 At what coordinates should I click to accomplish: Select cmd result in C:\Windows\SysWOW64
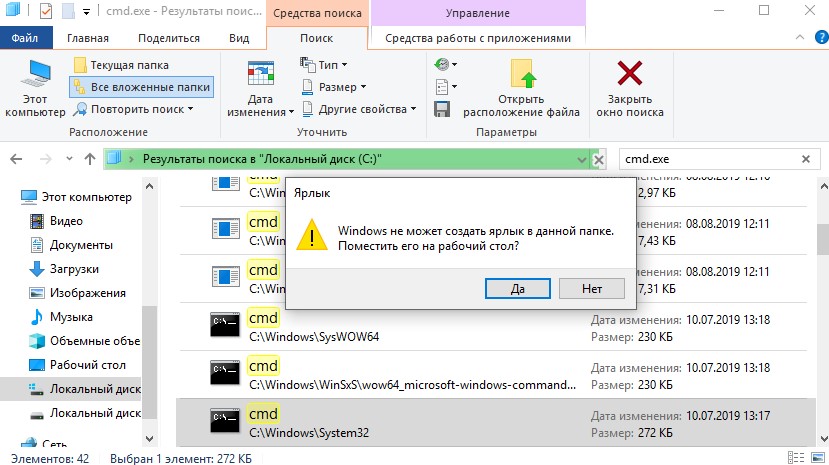[x=492, y=327]
